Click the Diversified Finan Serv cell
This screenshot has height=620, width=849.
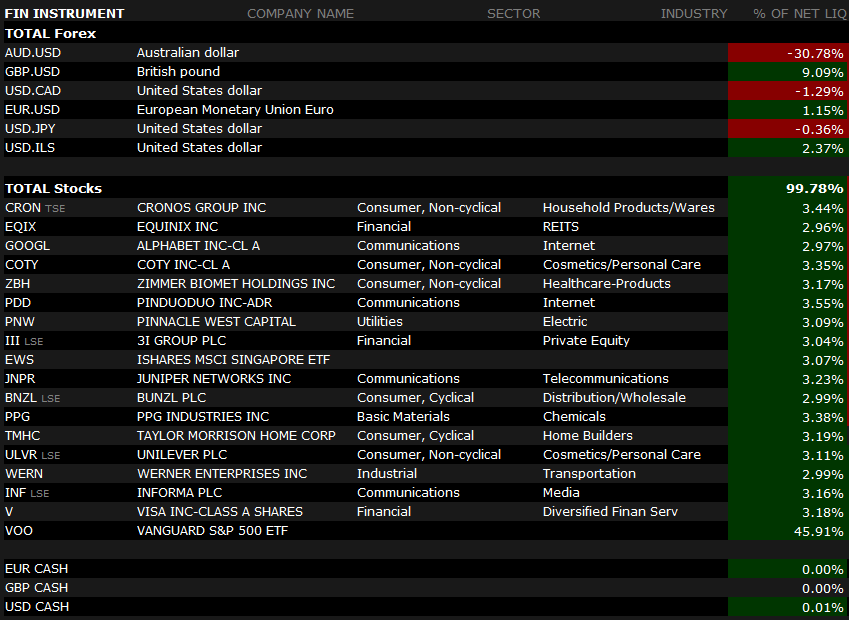[610, 511]
